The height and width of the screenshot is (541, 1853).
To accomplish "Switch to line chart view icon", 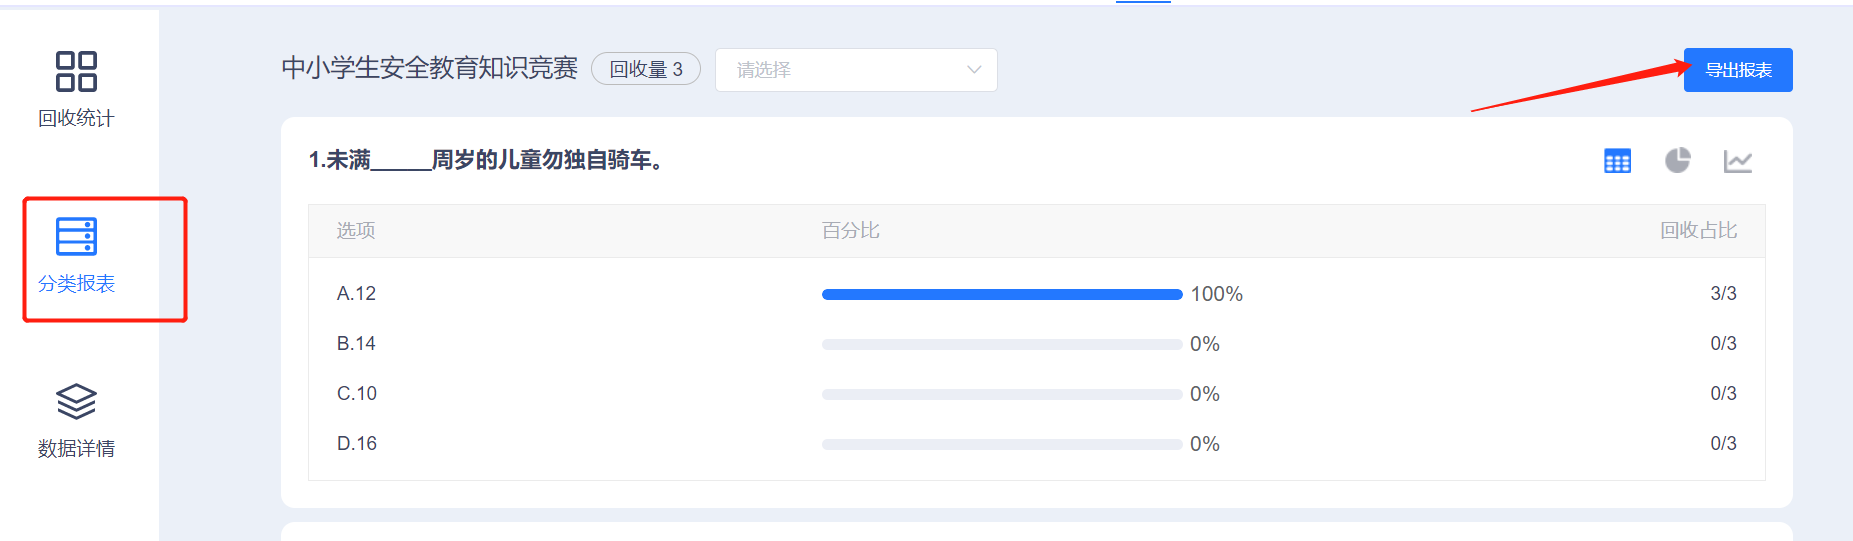I will (1738, 160).
